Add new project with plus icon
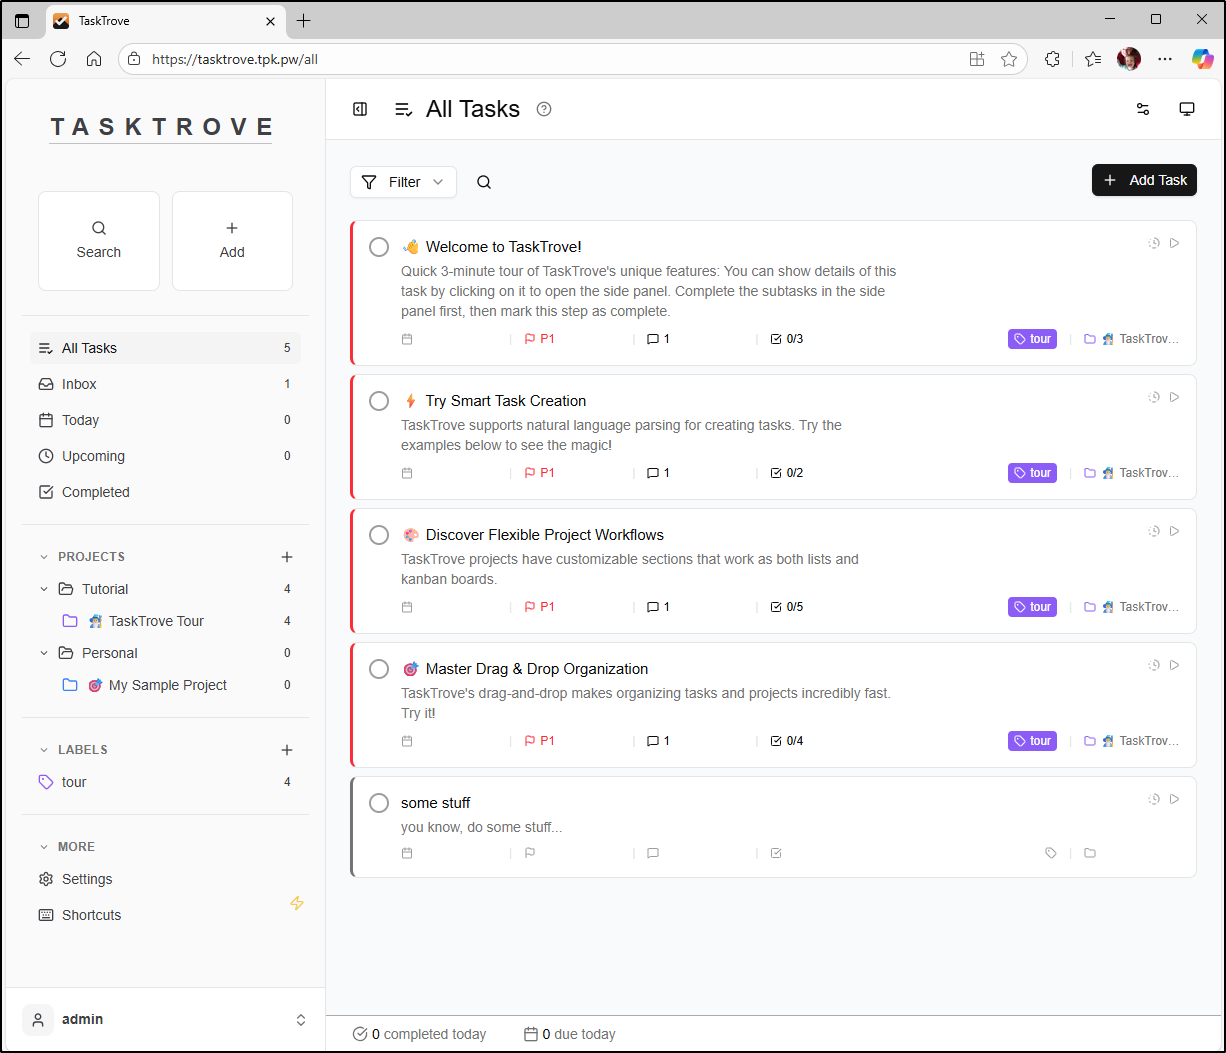Viewport: 1226px width, 1053px height. click(287, 557)
